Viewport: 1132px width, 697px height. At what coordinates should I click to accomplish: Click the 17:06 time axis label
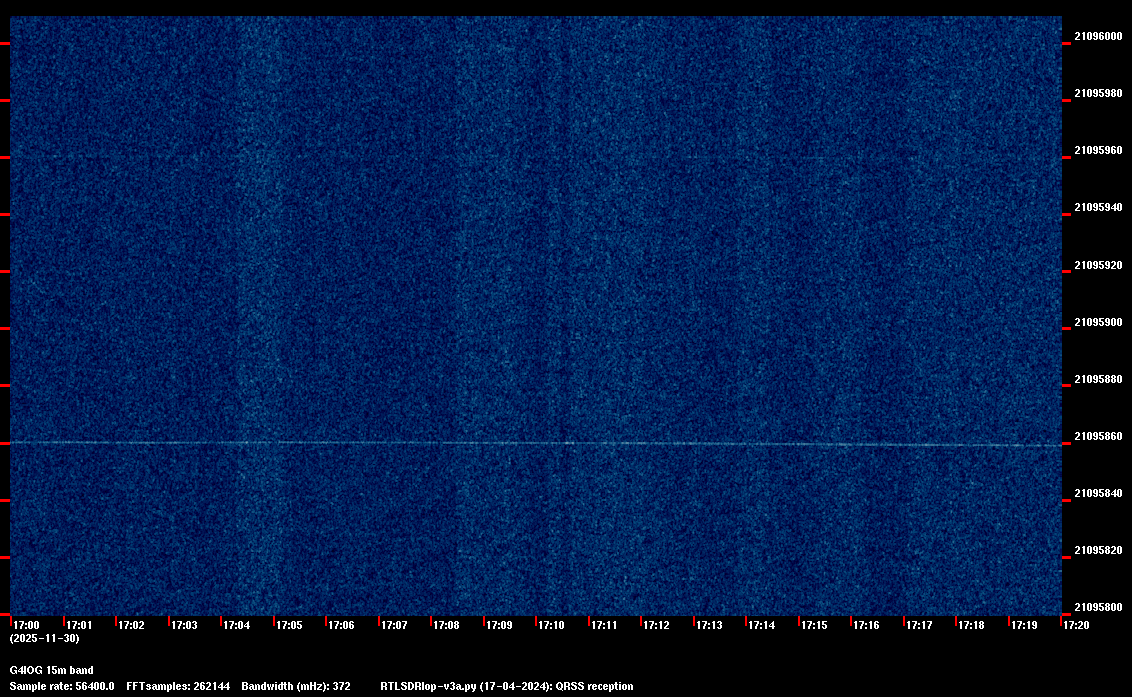click(x=341, y=625)
